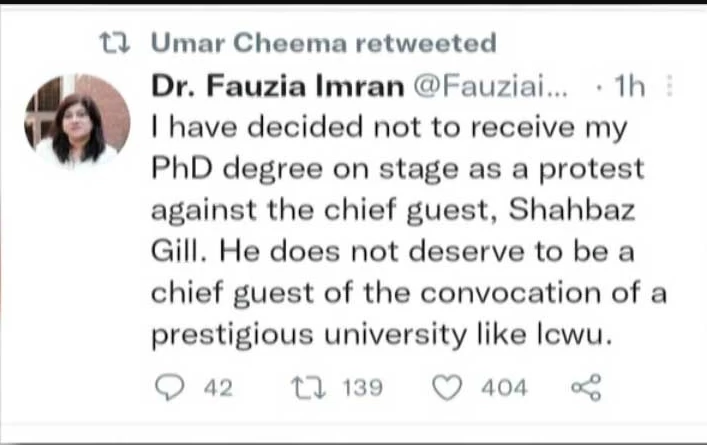Viewport: 707px width, 445px height.
Task: Open the share icon on the tweet
Action: [x=584, y=387]
